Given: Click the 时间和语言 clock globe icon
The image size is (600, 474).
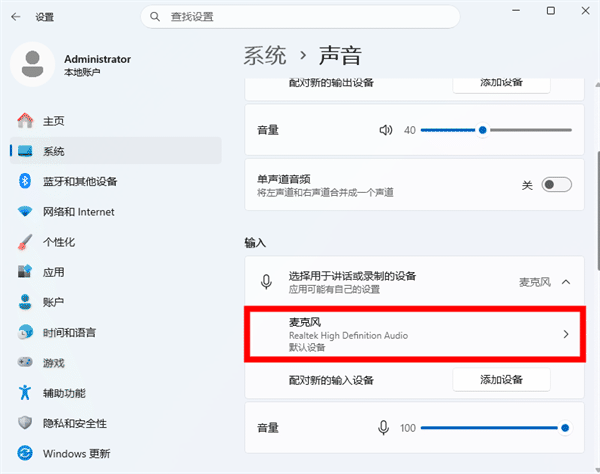Looking at the screenshot, I should (x=25, y=332).
